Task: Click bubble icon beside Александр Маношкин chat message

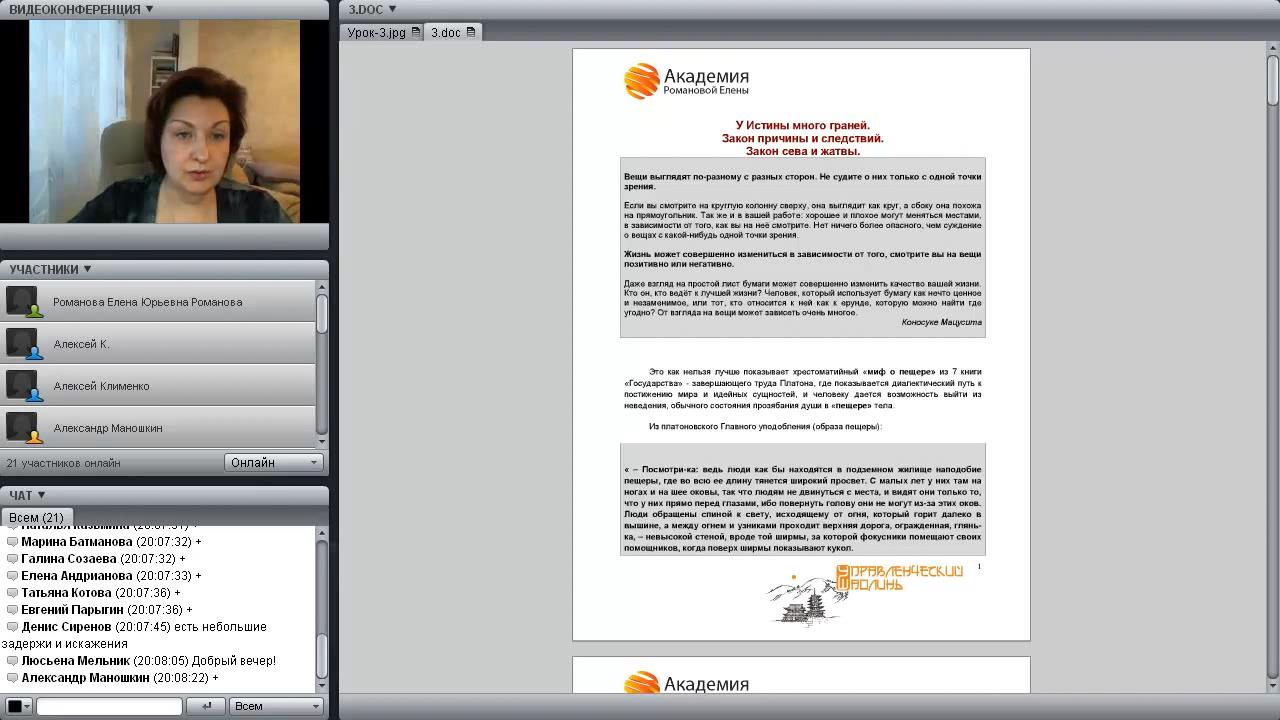Action: (x=12, y=678)
